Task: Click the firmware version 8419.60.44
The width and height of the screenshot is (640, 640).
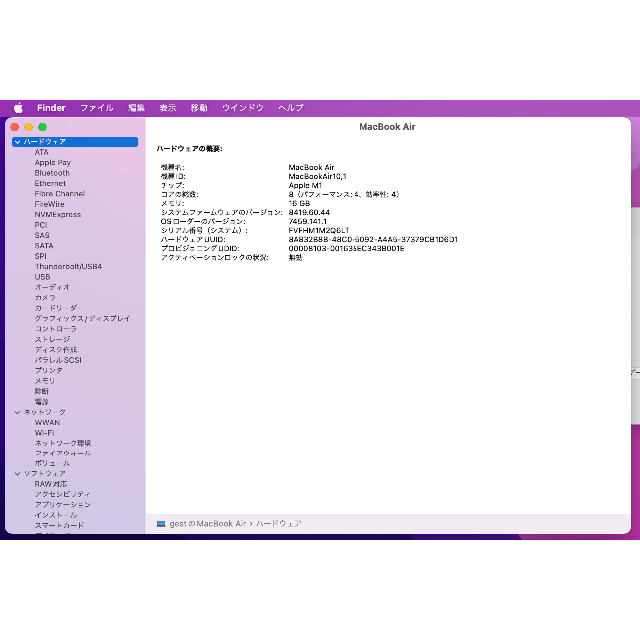Action: coord(309,213)
